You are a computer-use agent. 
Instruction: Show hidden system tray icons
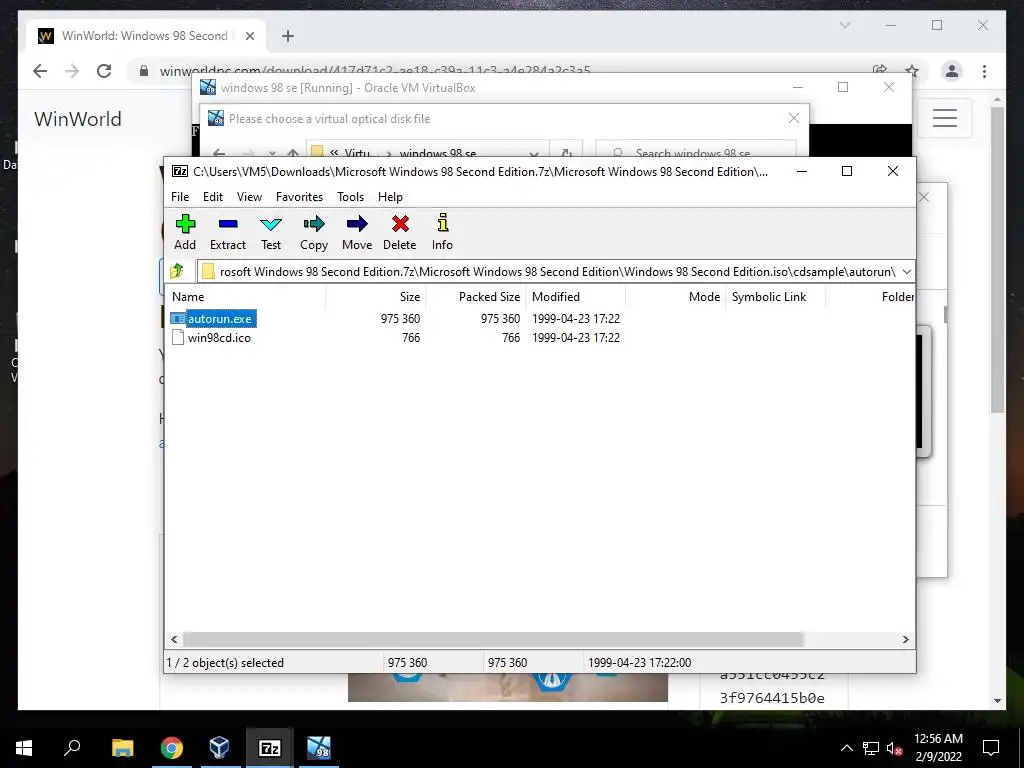846,748
